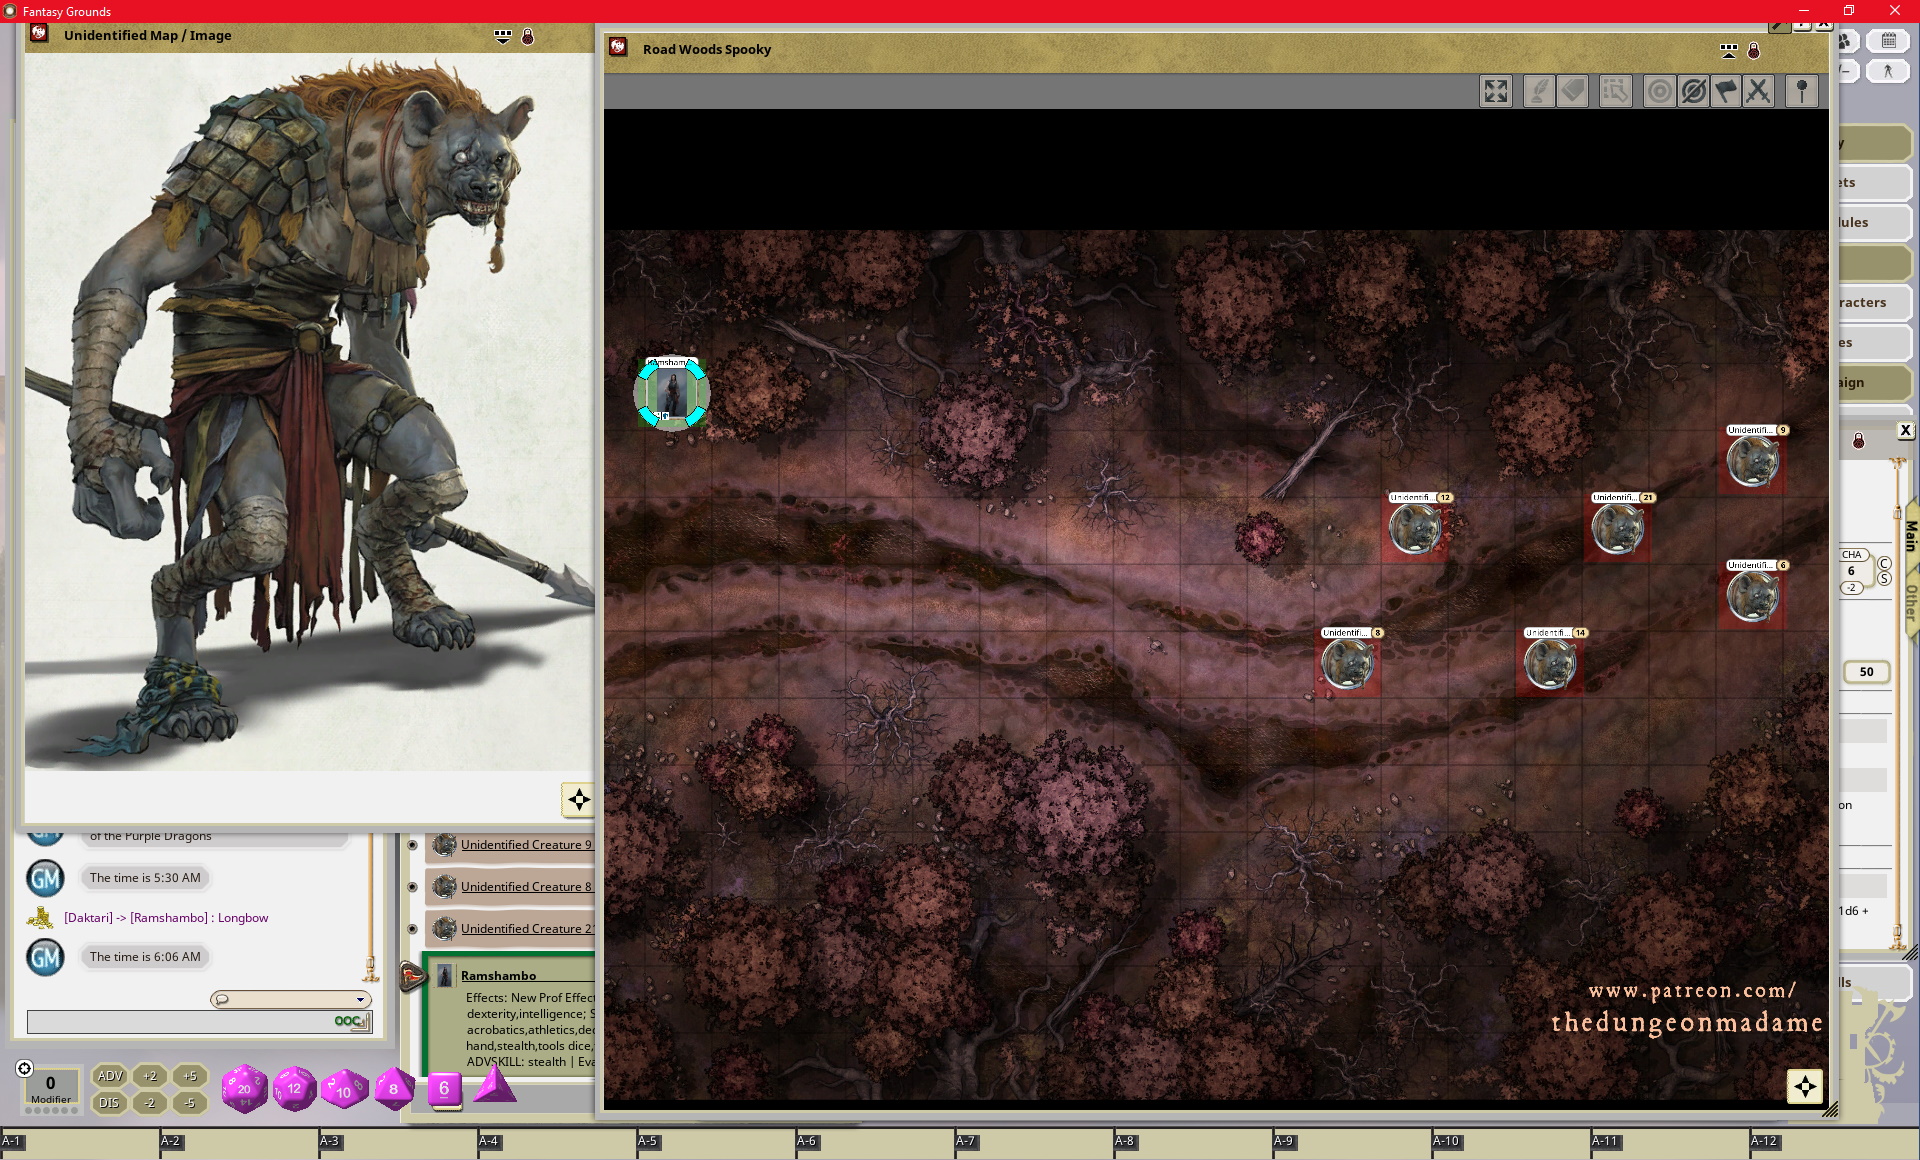Roll the d8 die
The width and height of the screenshot is (1920, 1160).
[x=394, y=1088]
